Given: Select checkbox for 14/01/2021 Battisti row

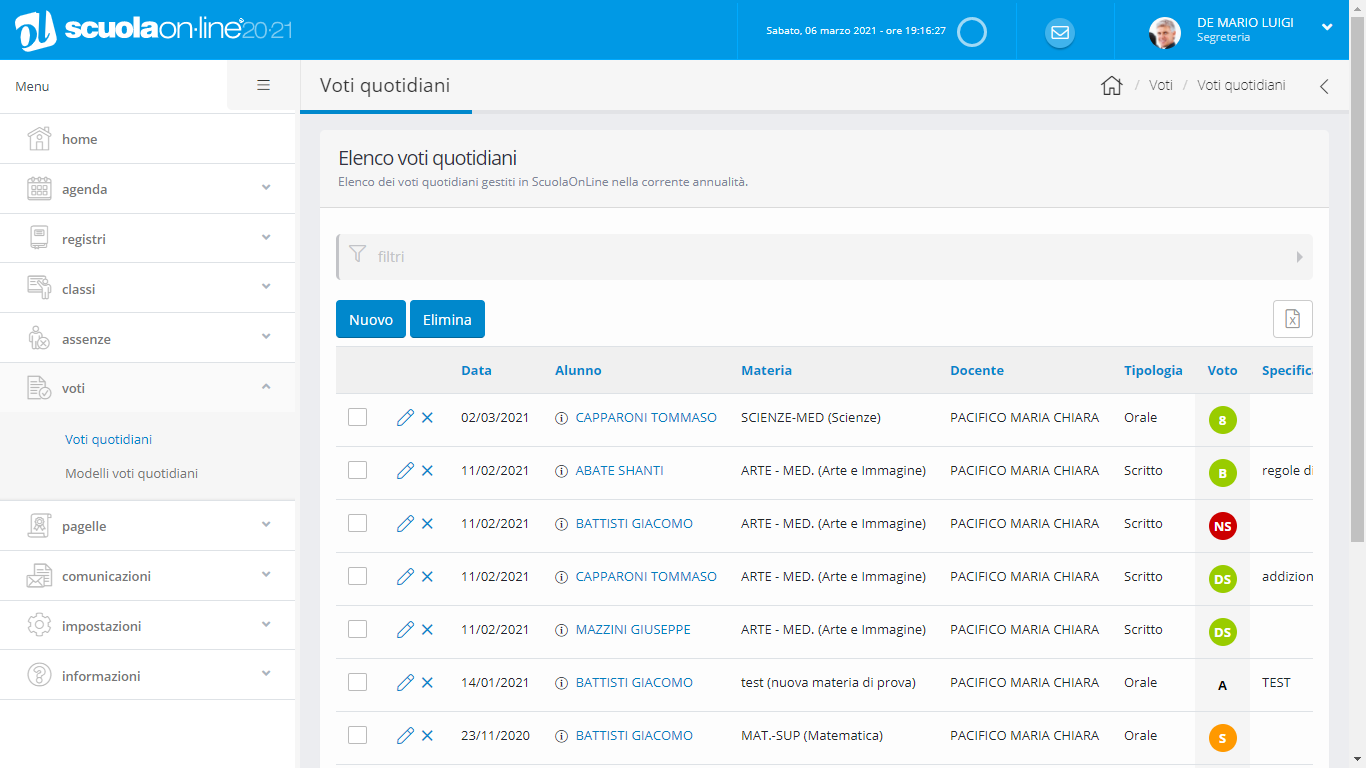Looking at the screenshot, I should (357, 682).
